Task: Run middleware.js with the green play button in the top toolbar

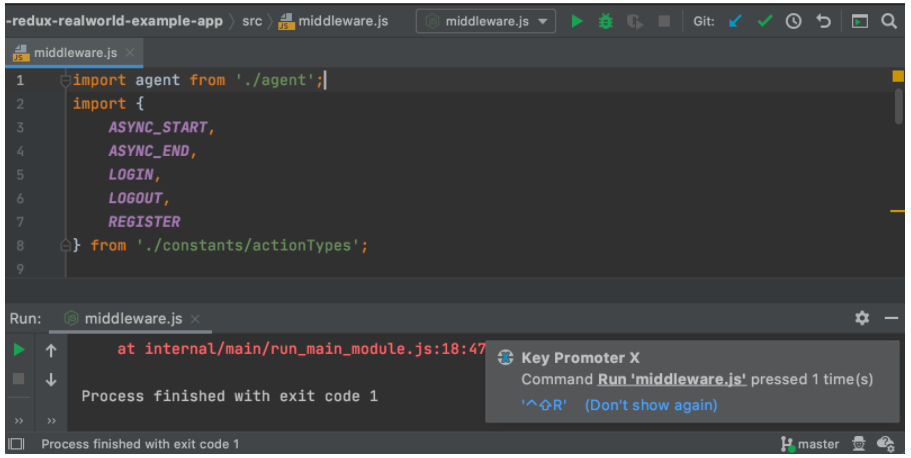Action: click(577, 21)
